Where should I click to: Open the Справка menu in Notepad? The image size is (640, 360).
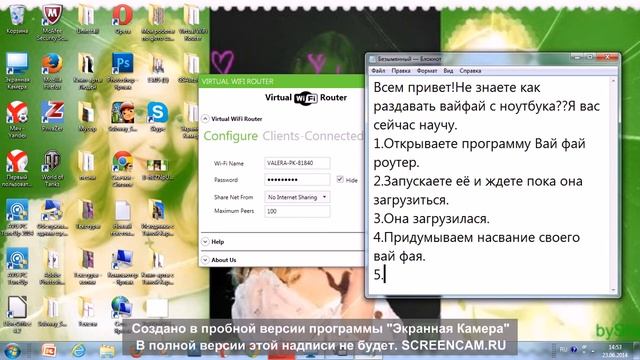point(470,71)
